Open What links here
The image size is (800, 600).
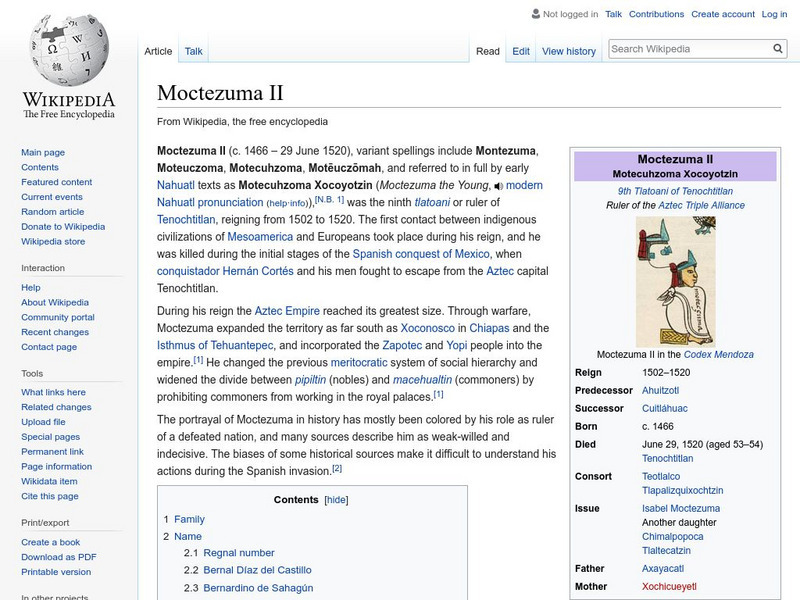coord(54,392)
